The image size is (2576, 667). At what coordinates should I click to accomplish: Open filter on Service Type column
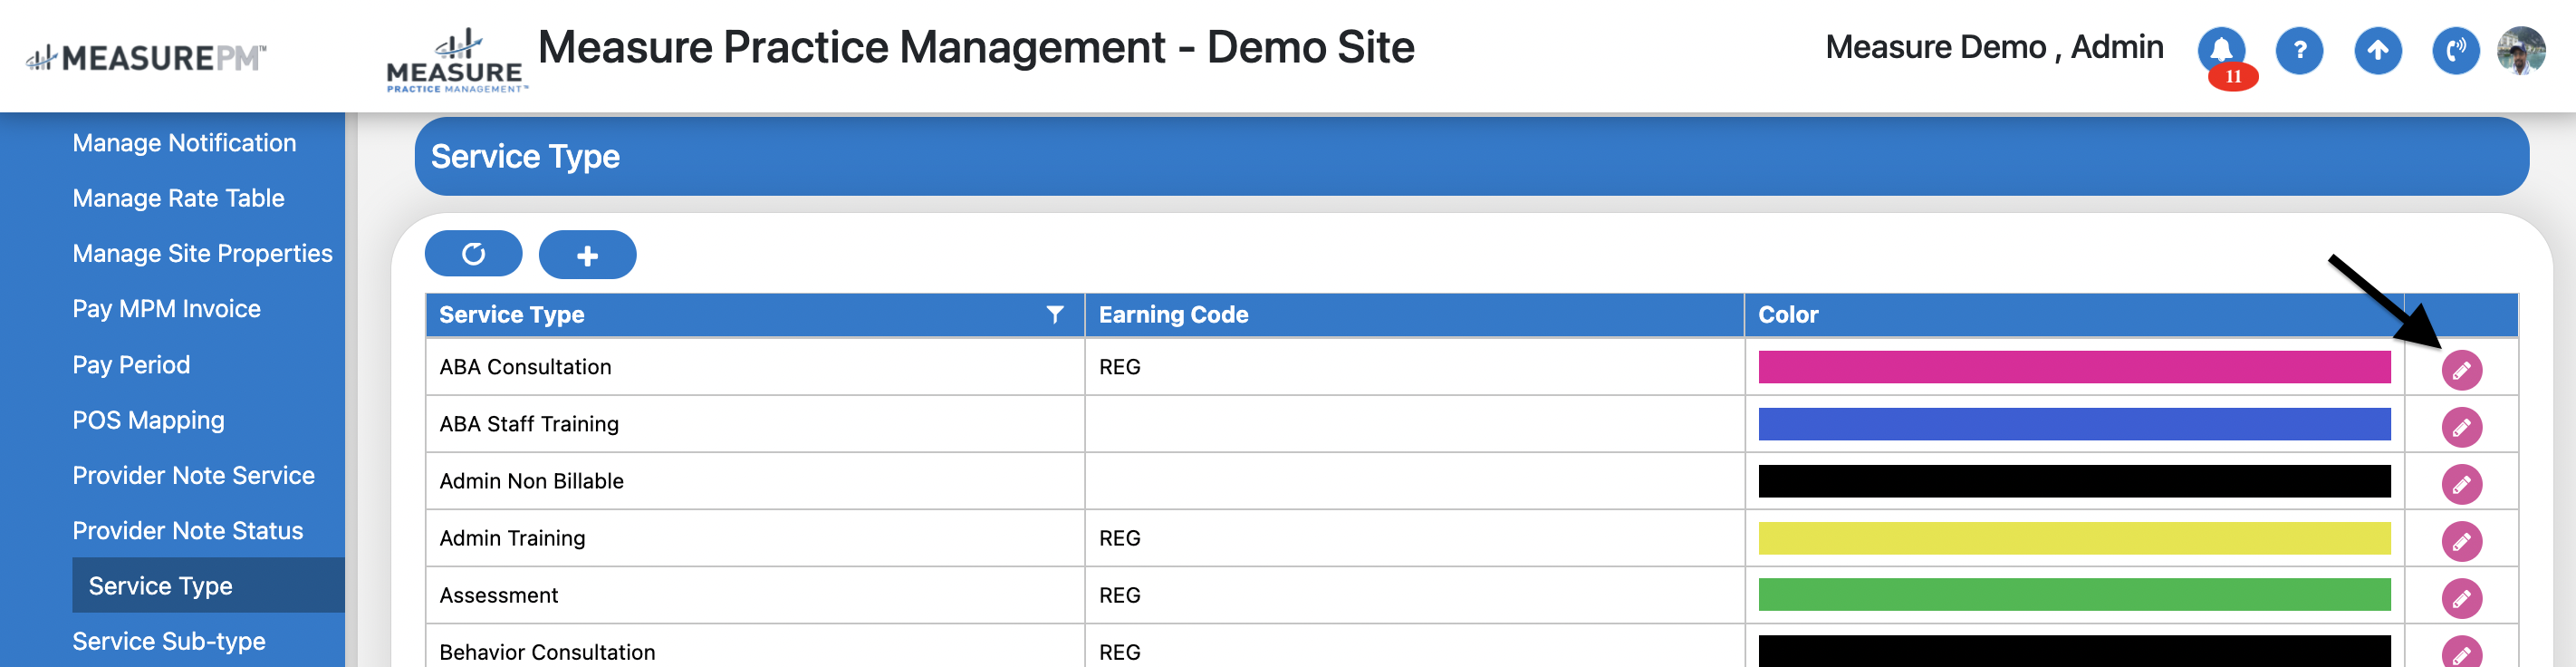click(1054, 315)
